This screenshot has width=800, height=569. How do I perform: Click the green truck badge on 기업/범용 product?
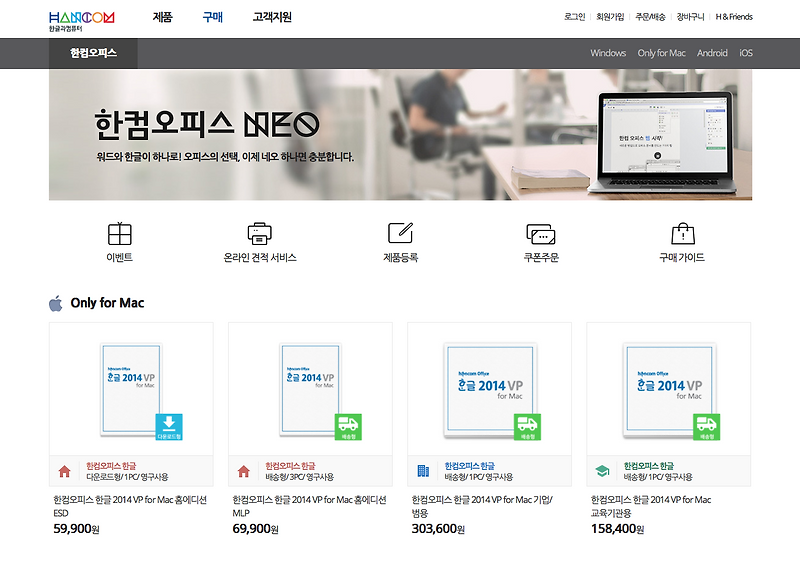click(527, 427)
